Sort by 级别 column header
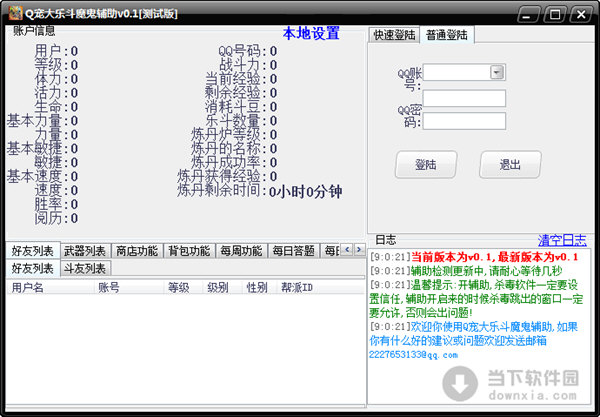This screenshot has height=417, width=600. coord(222,288)
